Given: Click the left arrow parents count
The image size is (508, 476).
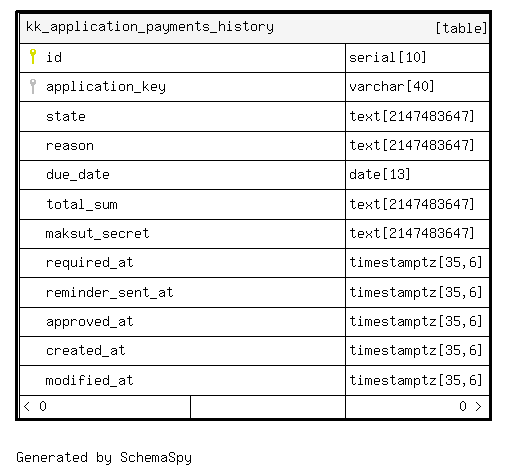Looking at the screenshot, I should coord(35,406).
